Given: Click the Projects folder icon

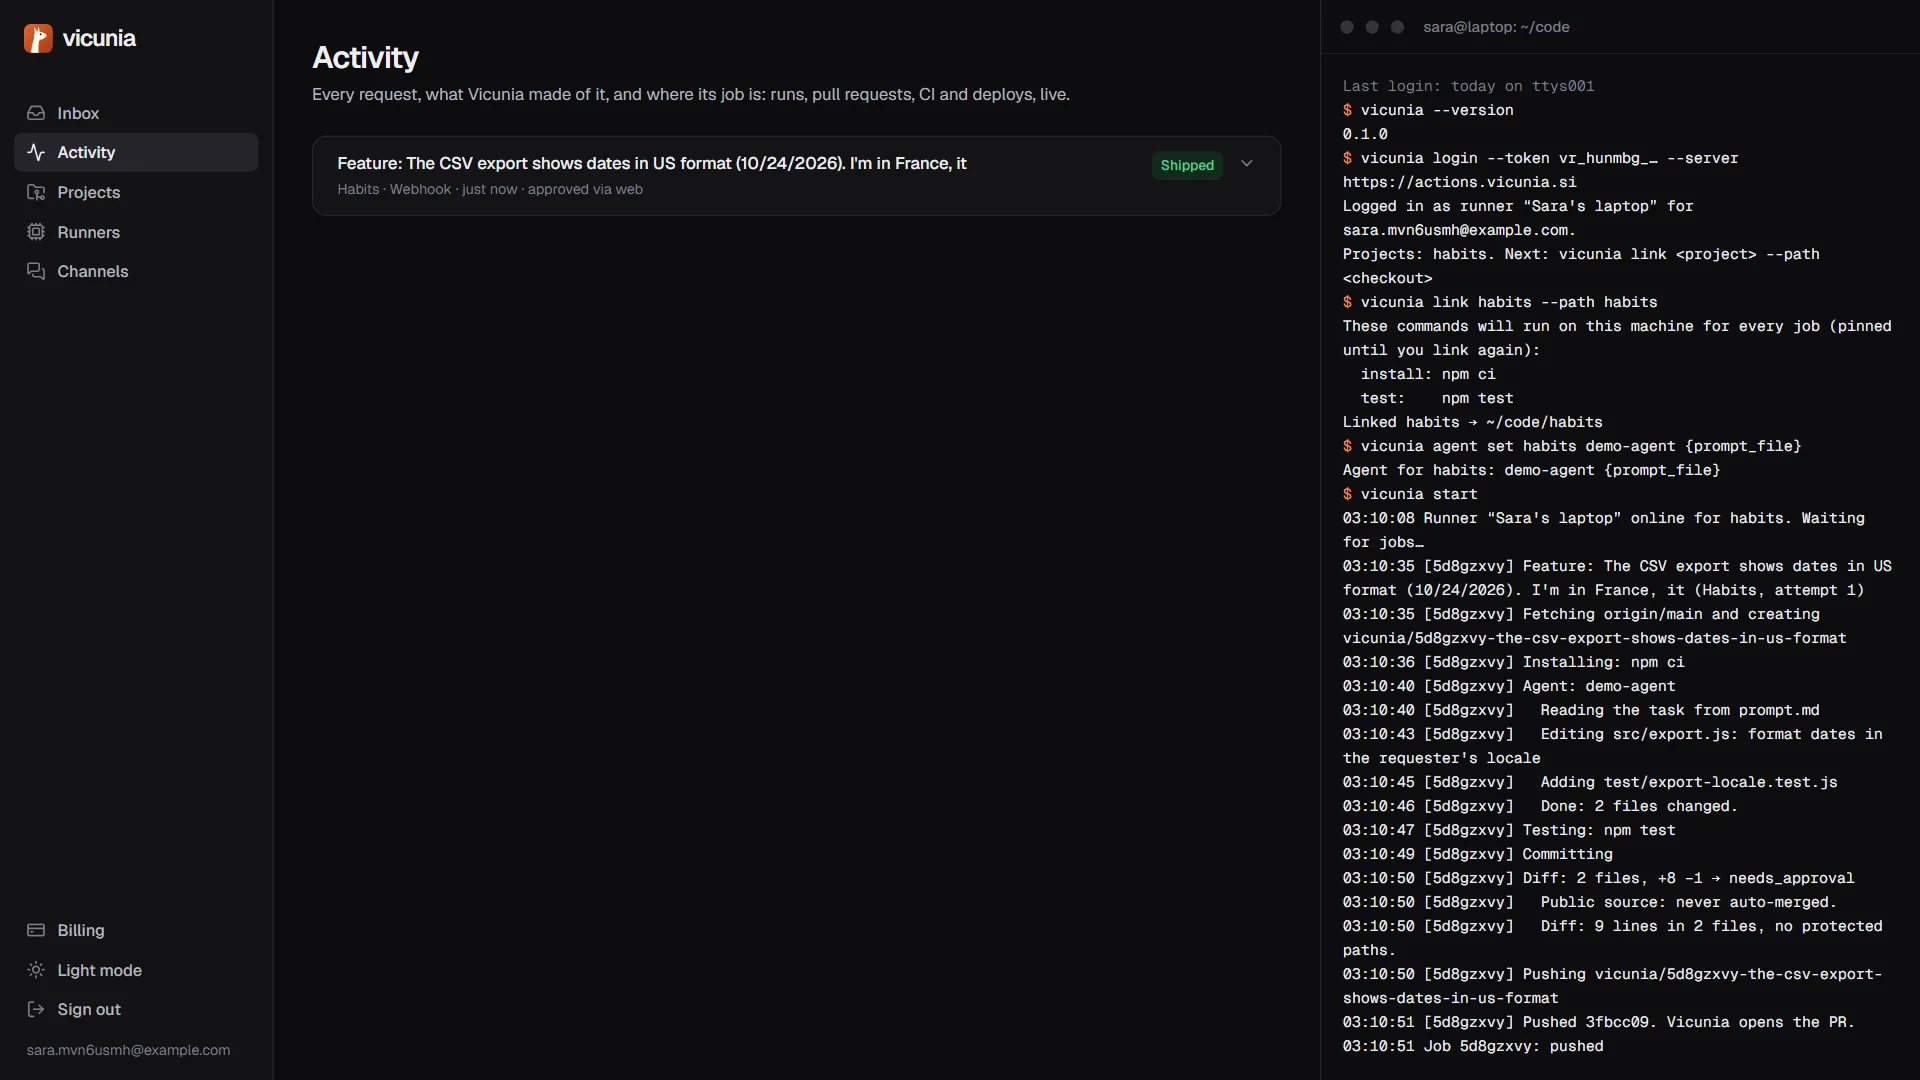Looking at the screenshot, I should pos(36,192).
